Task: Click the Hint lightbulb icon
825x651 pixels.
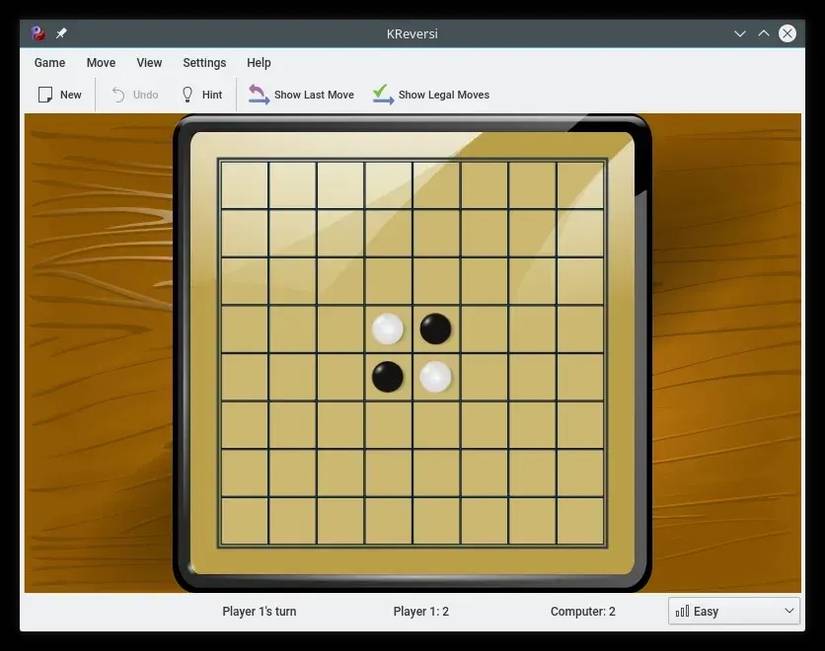Action: click(x=185, y=92)
